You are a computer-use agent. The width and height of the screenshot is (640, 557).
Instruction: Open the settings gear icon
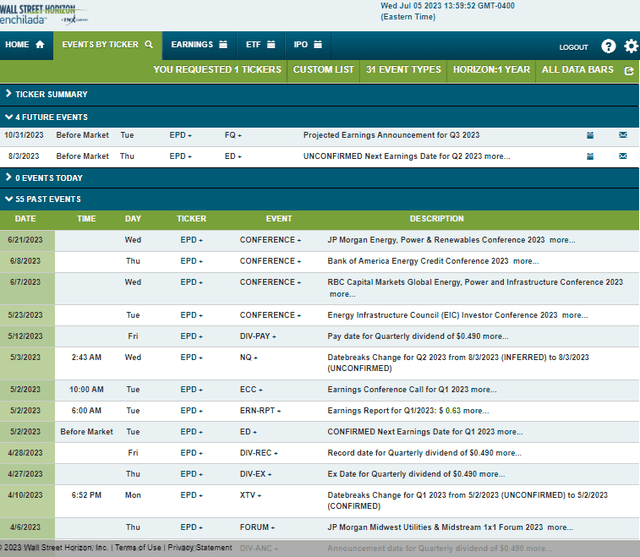pyautogui.click(x=631, y=46)
